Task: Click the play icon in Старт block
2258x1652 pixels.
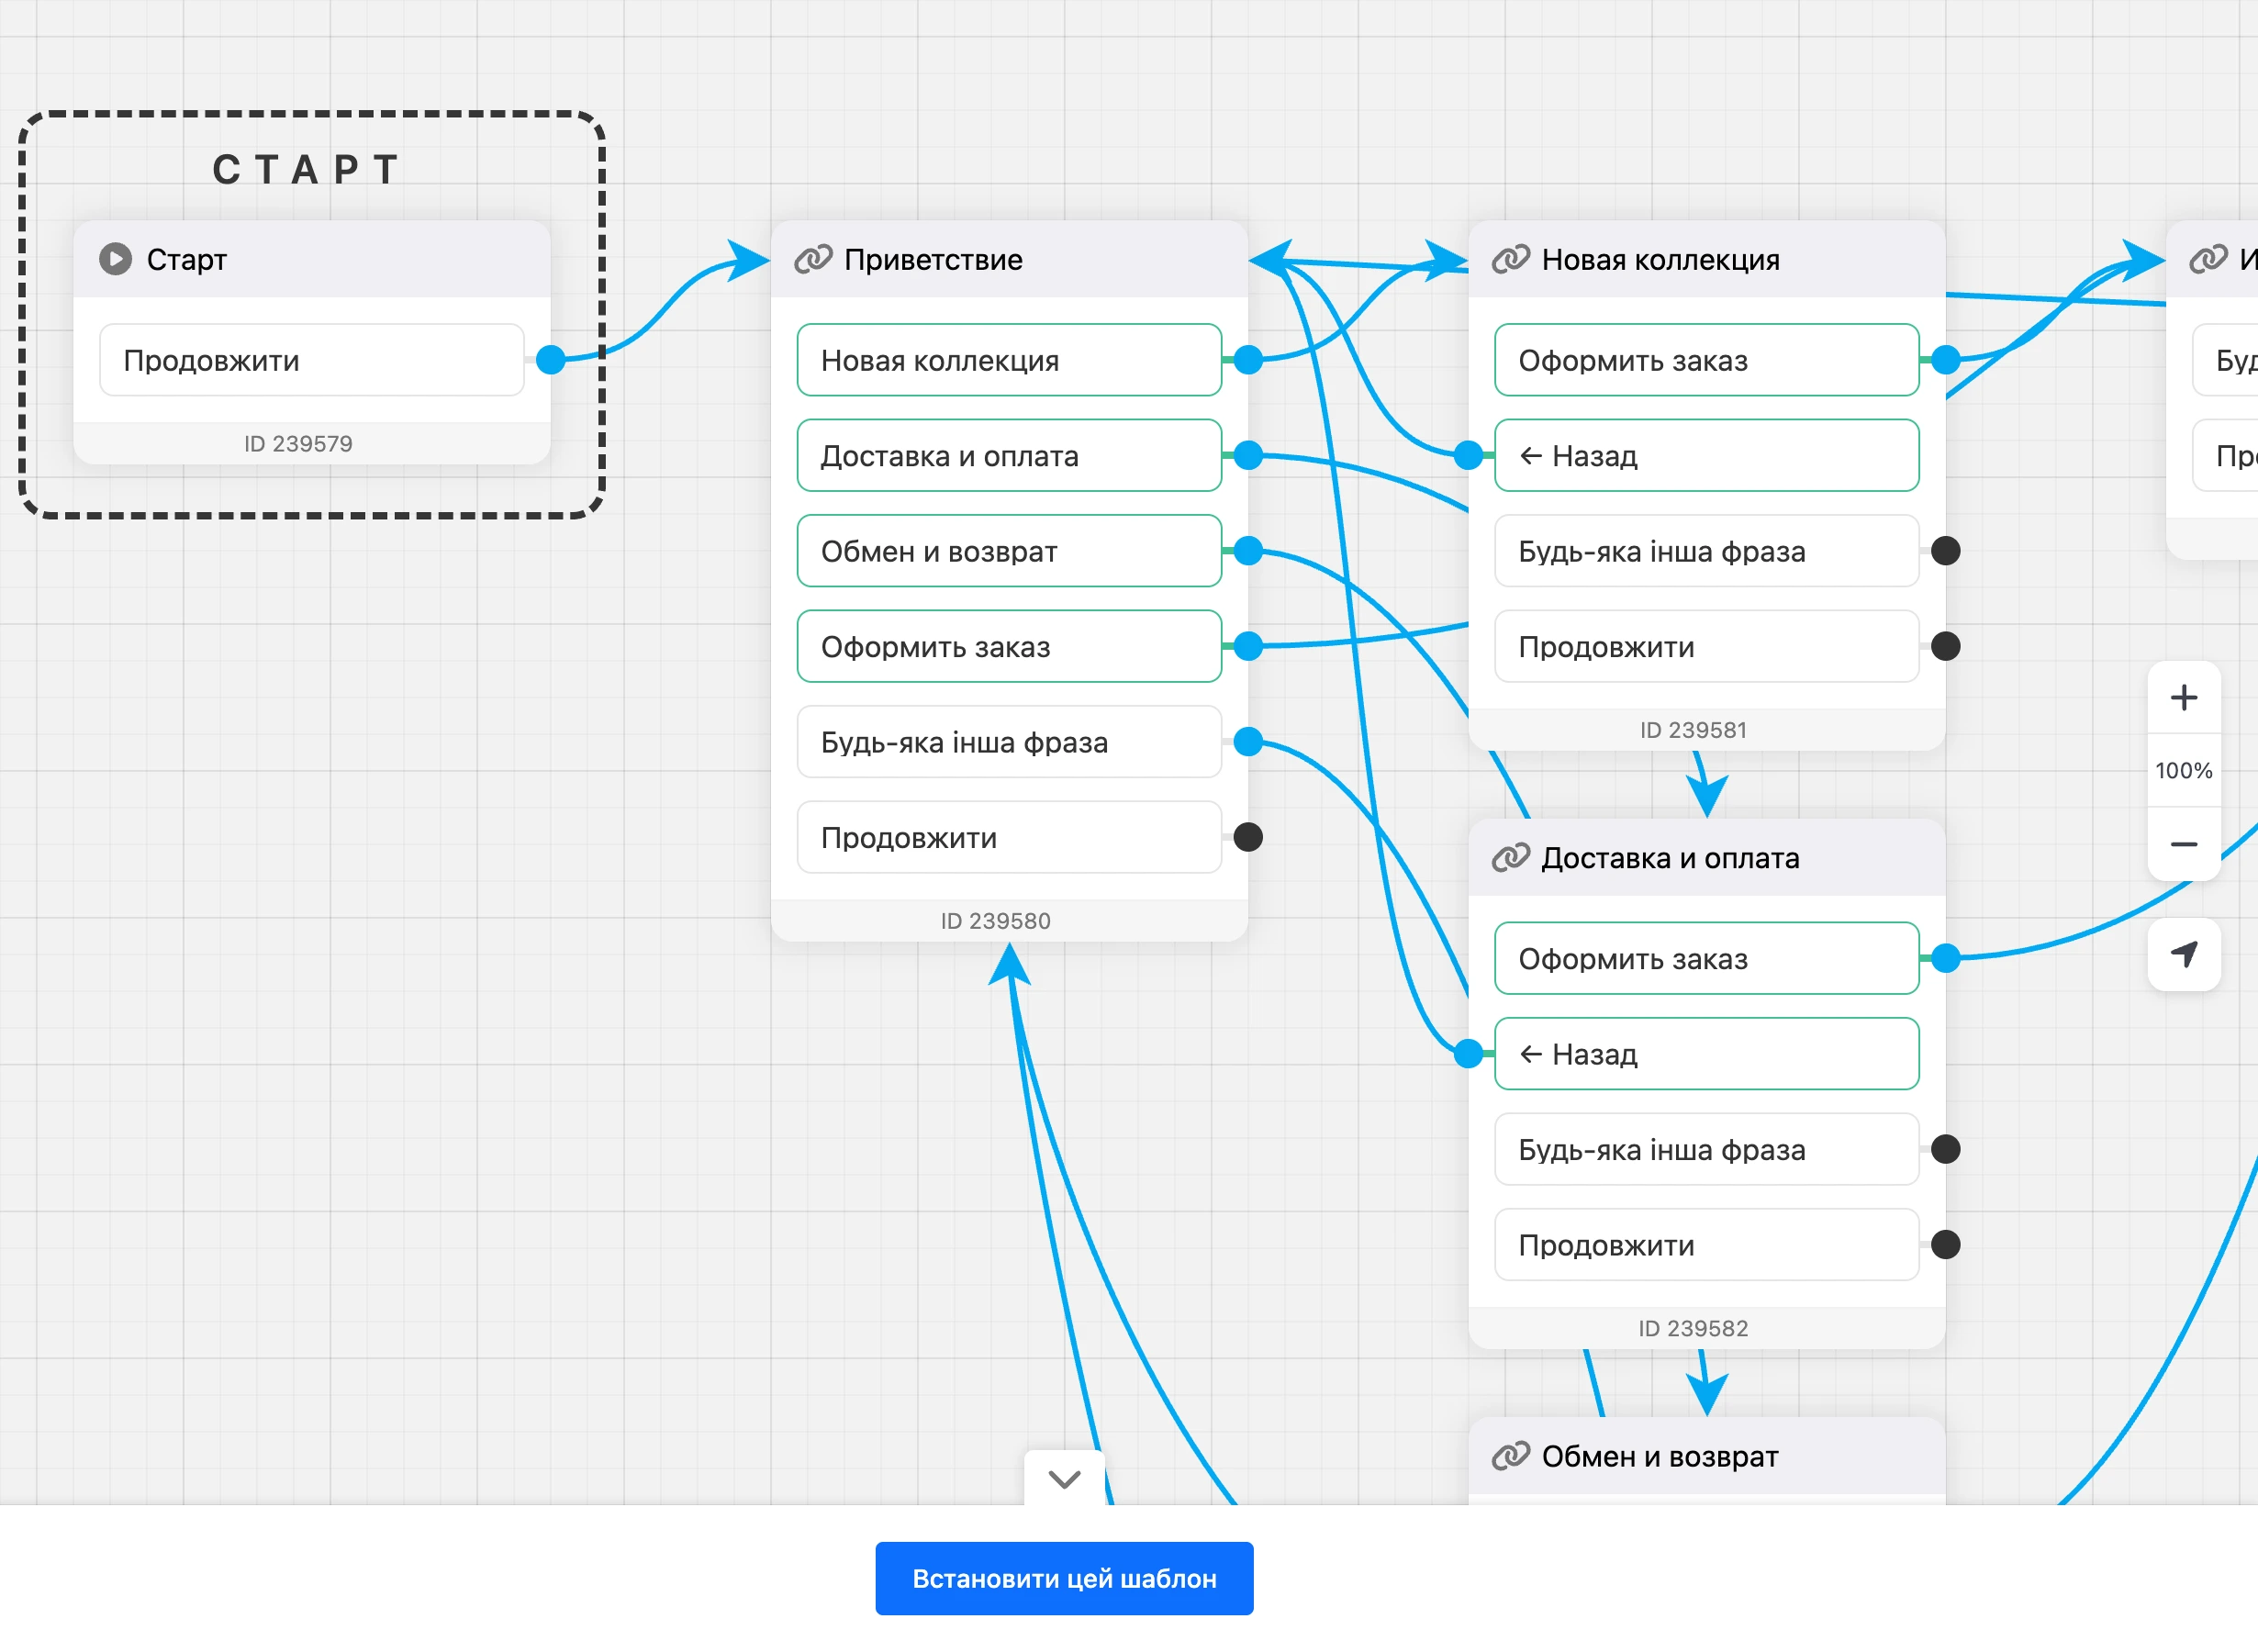Action: click(115, 259)
